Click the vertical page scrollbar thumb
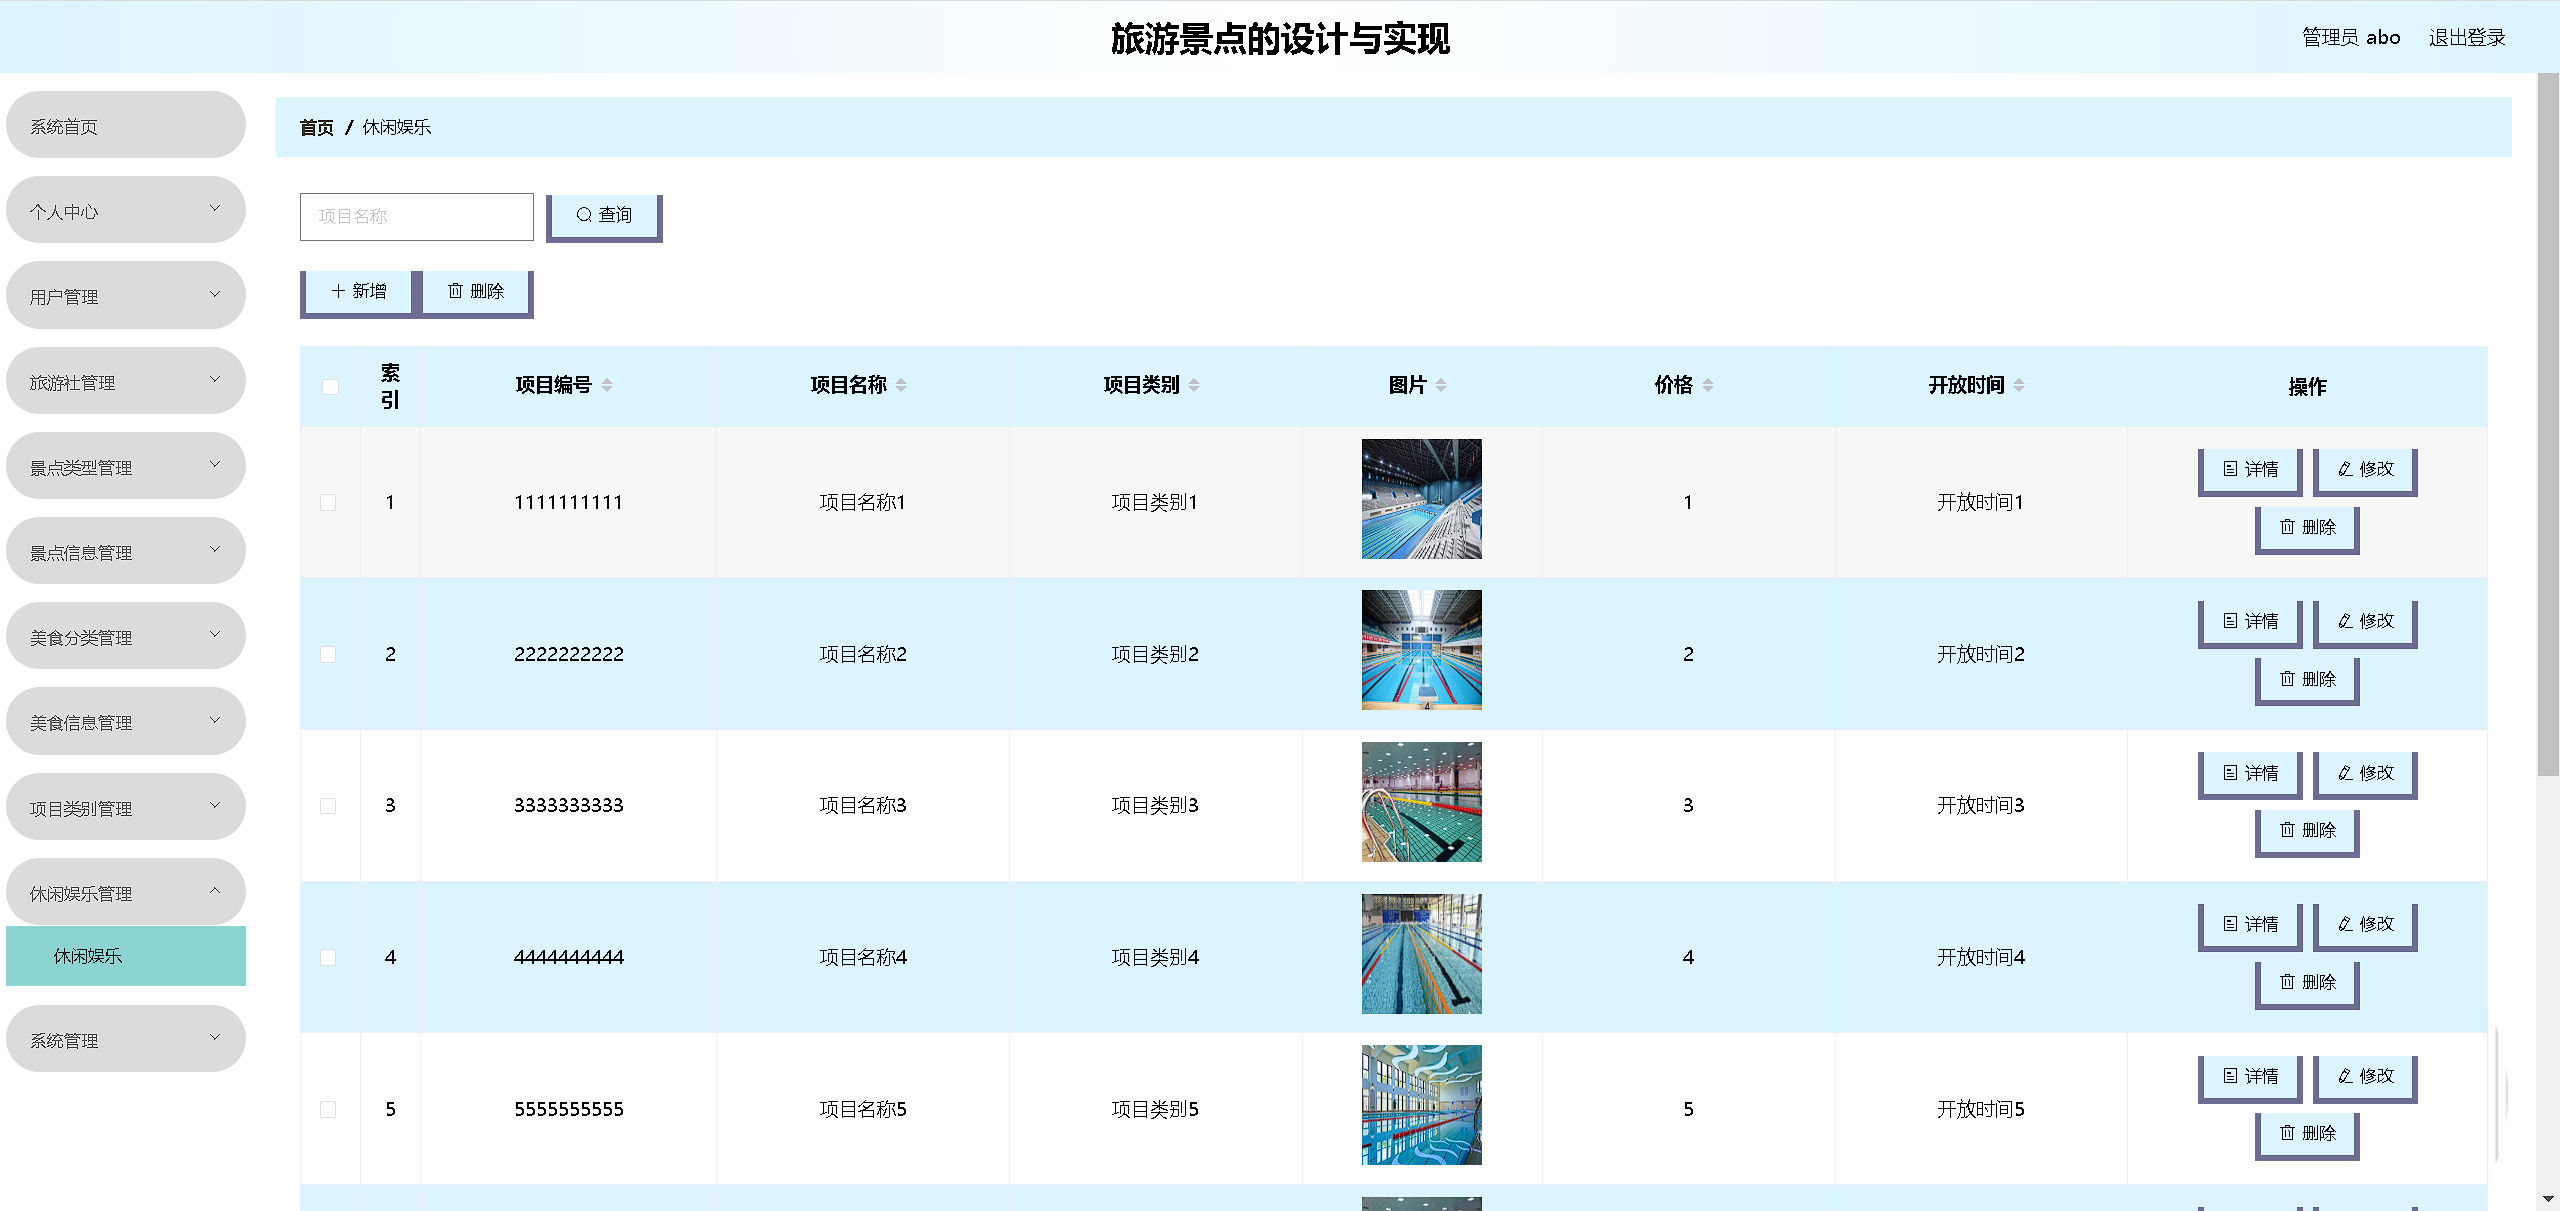Image resolution: width=2560 pixels, height=1211 pixels. click(x=2547, y=420)
